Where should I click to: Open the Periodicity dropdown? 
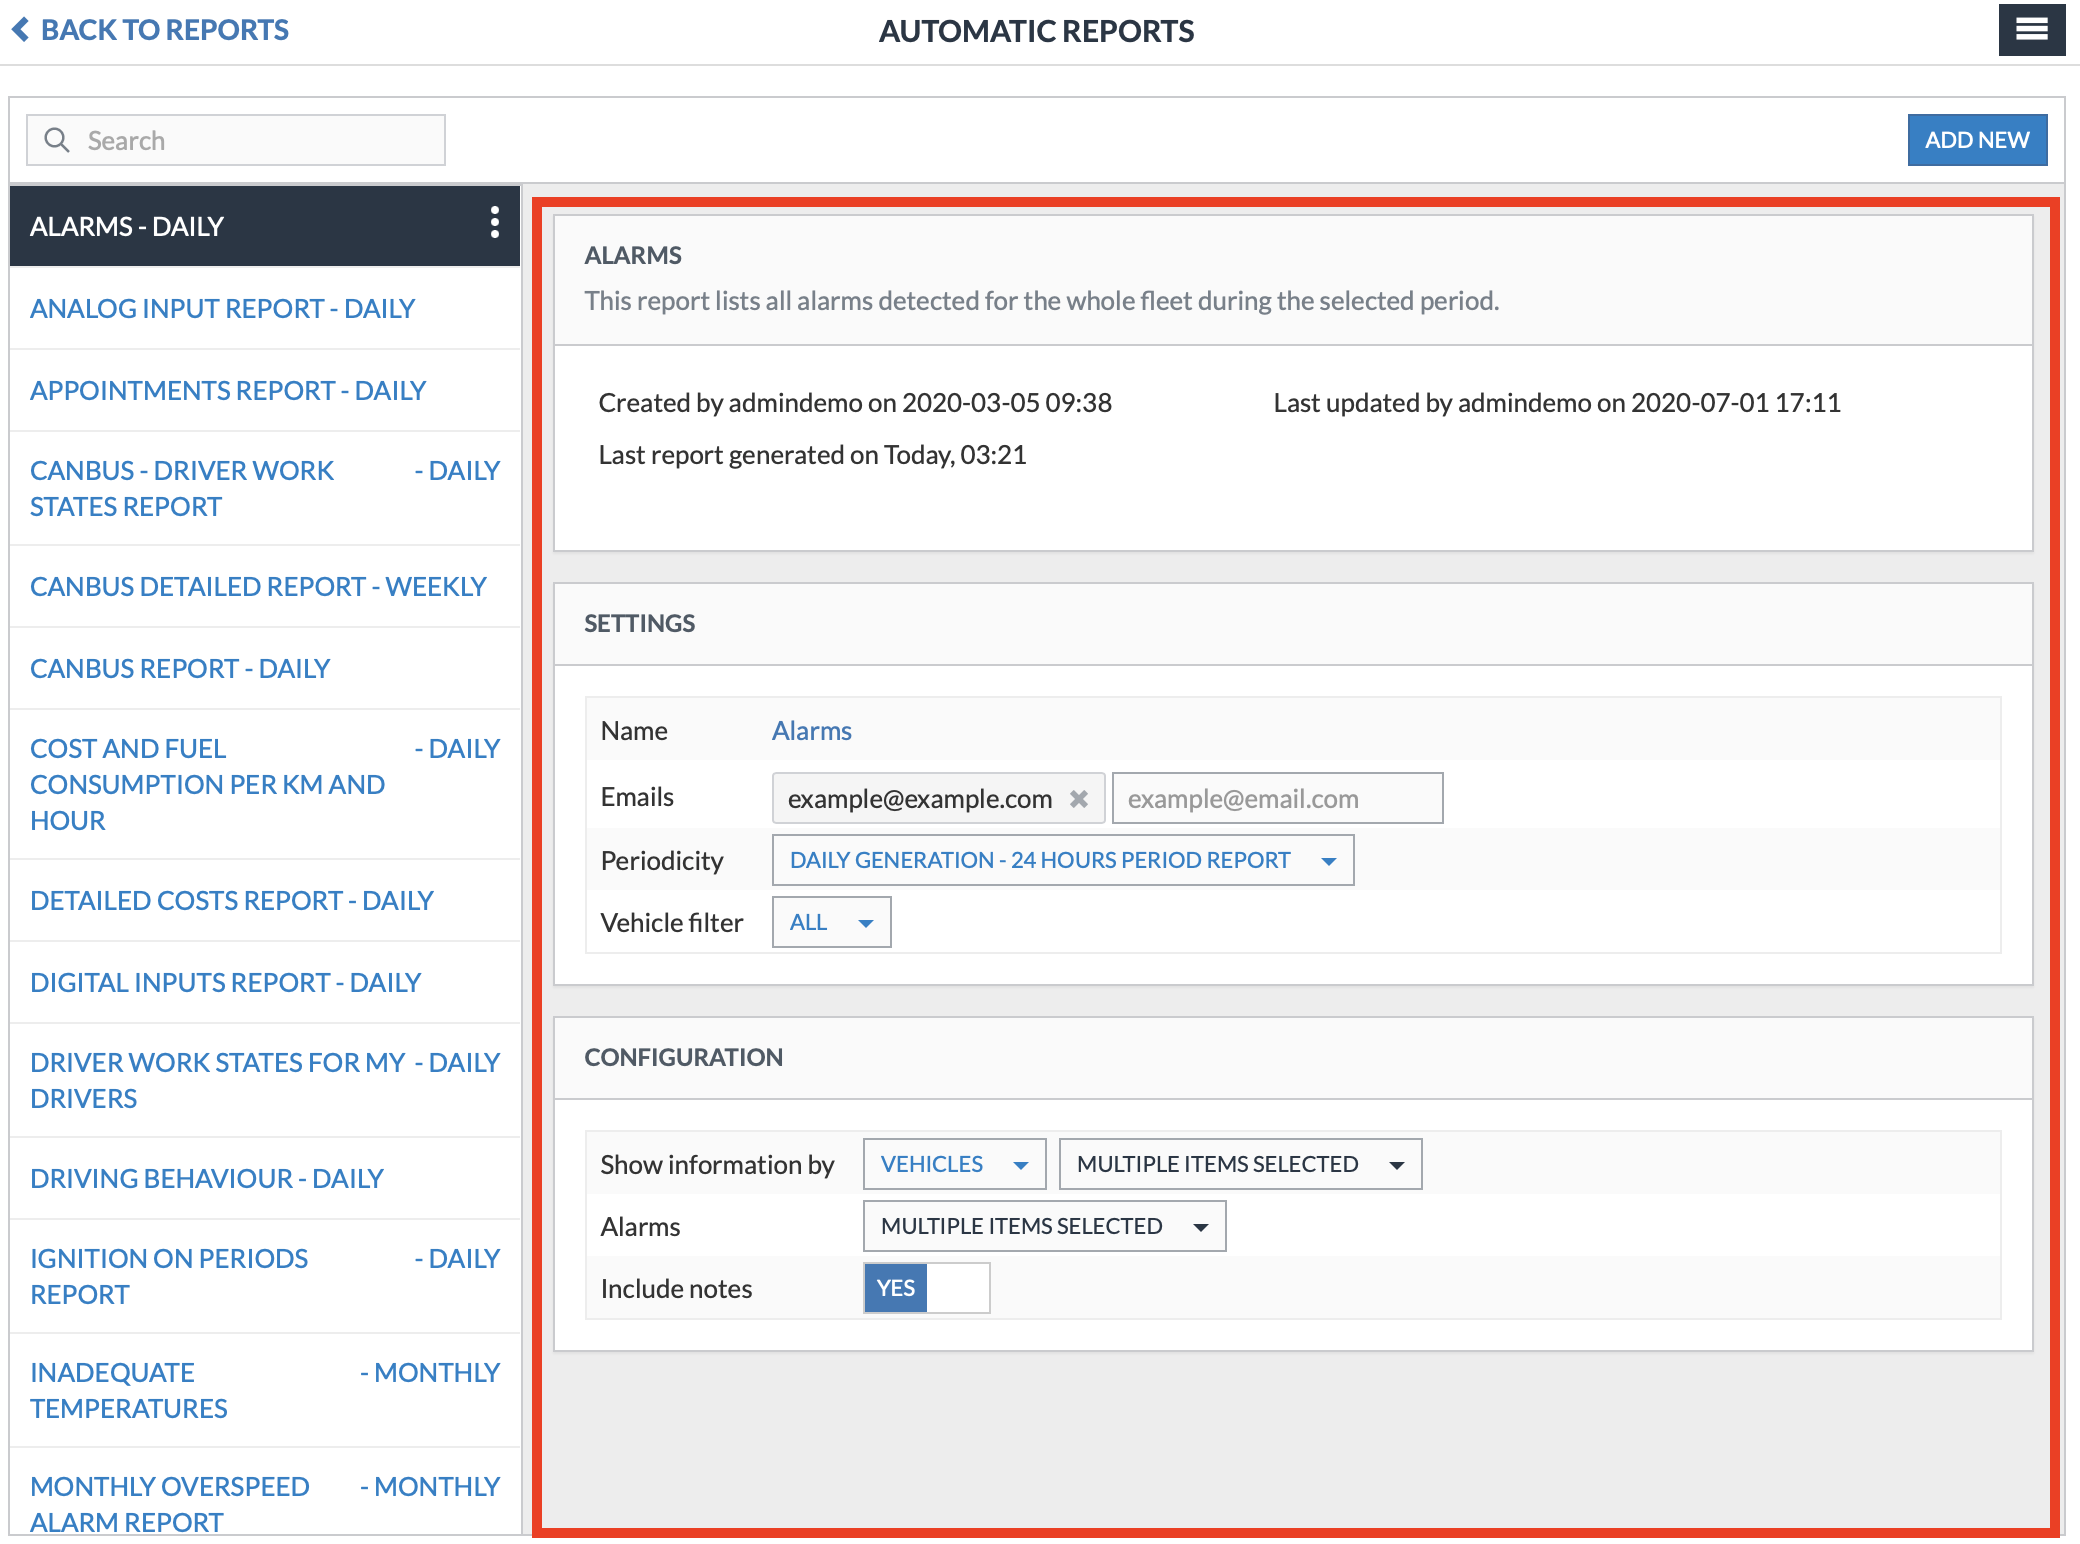(x=1063, y=860)
